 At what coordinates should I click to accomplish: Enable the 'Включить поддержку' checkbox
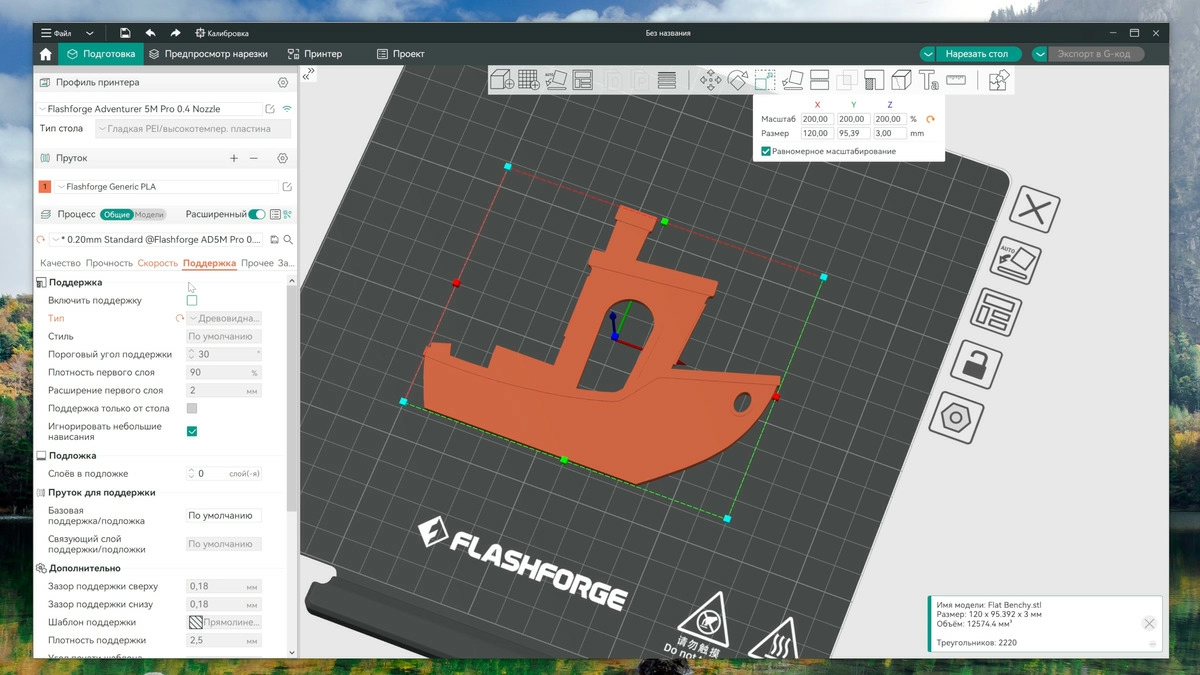point(192,300)
